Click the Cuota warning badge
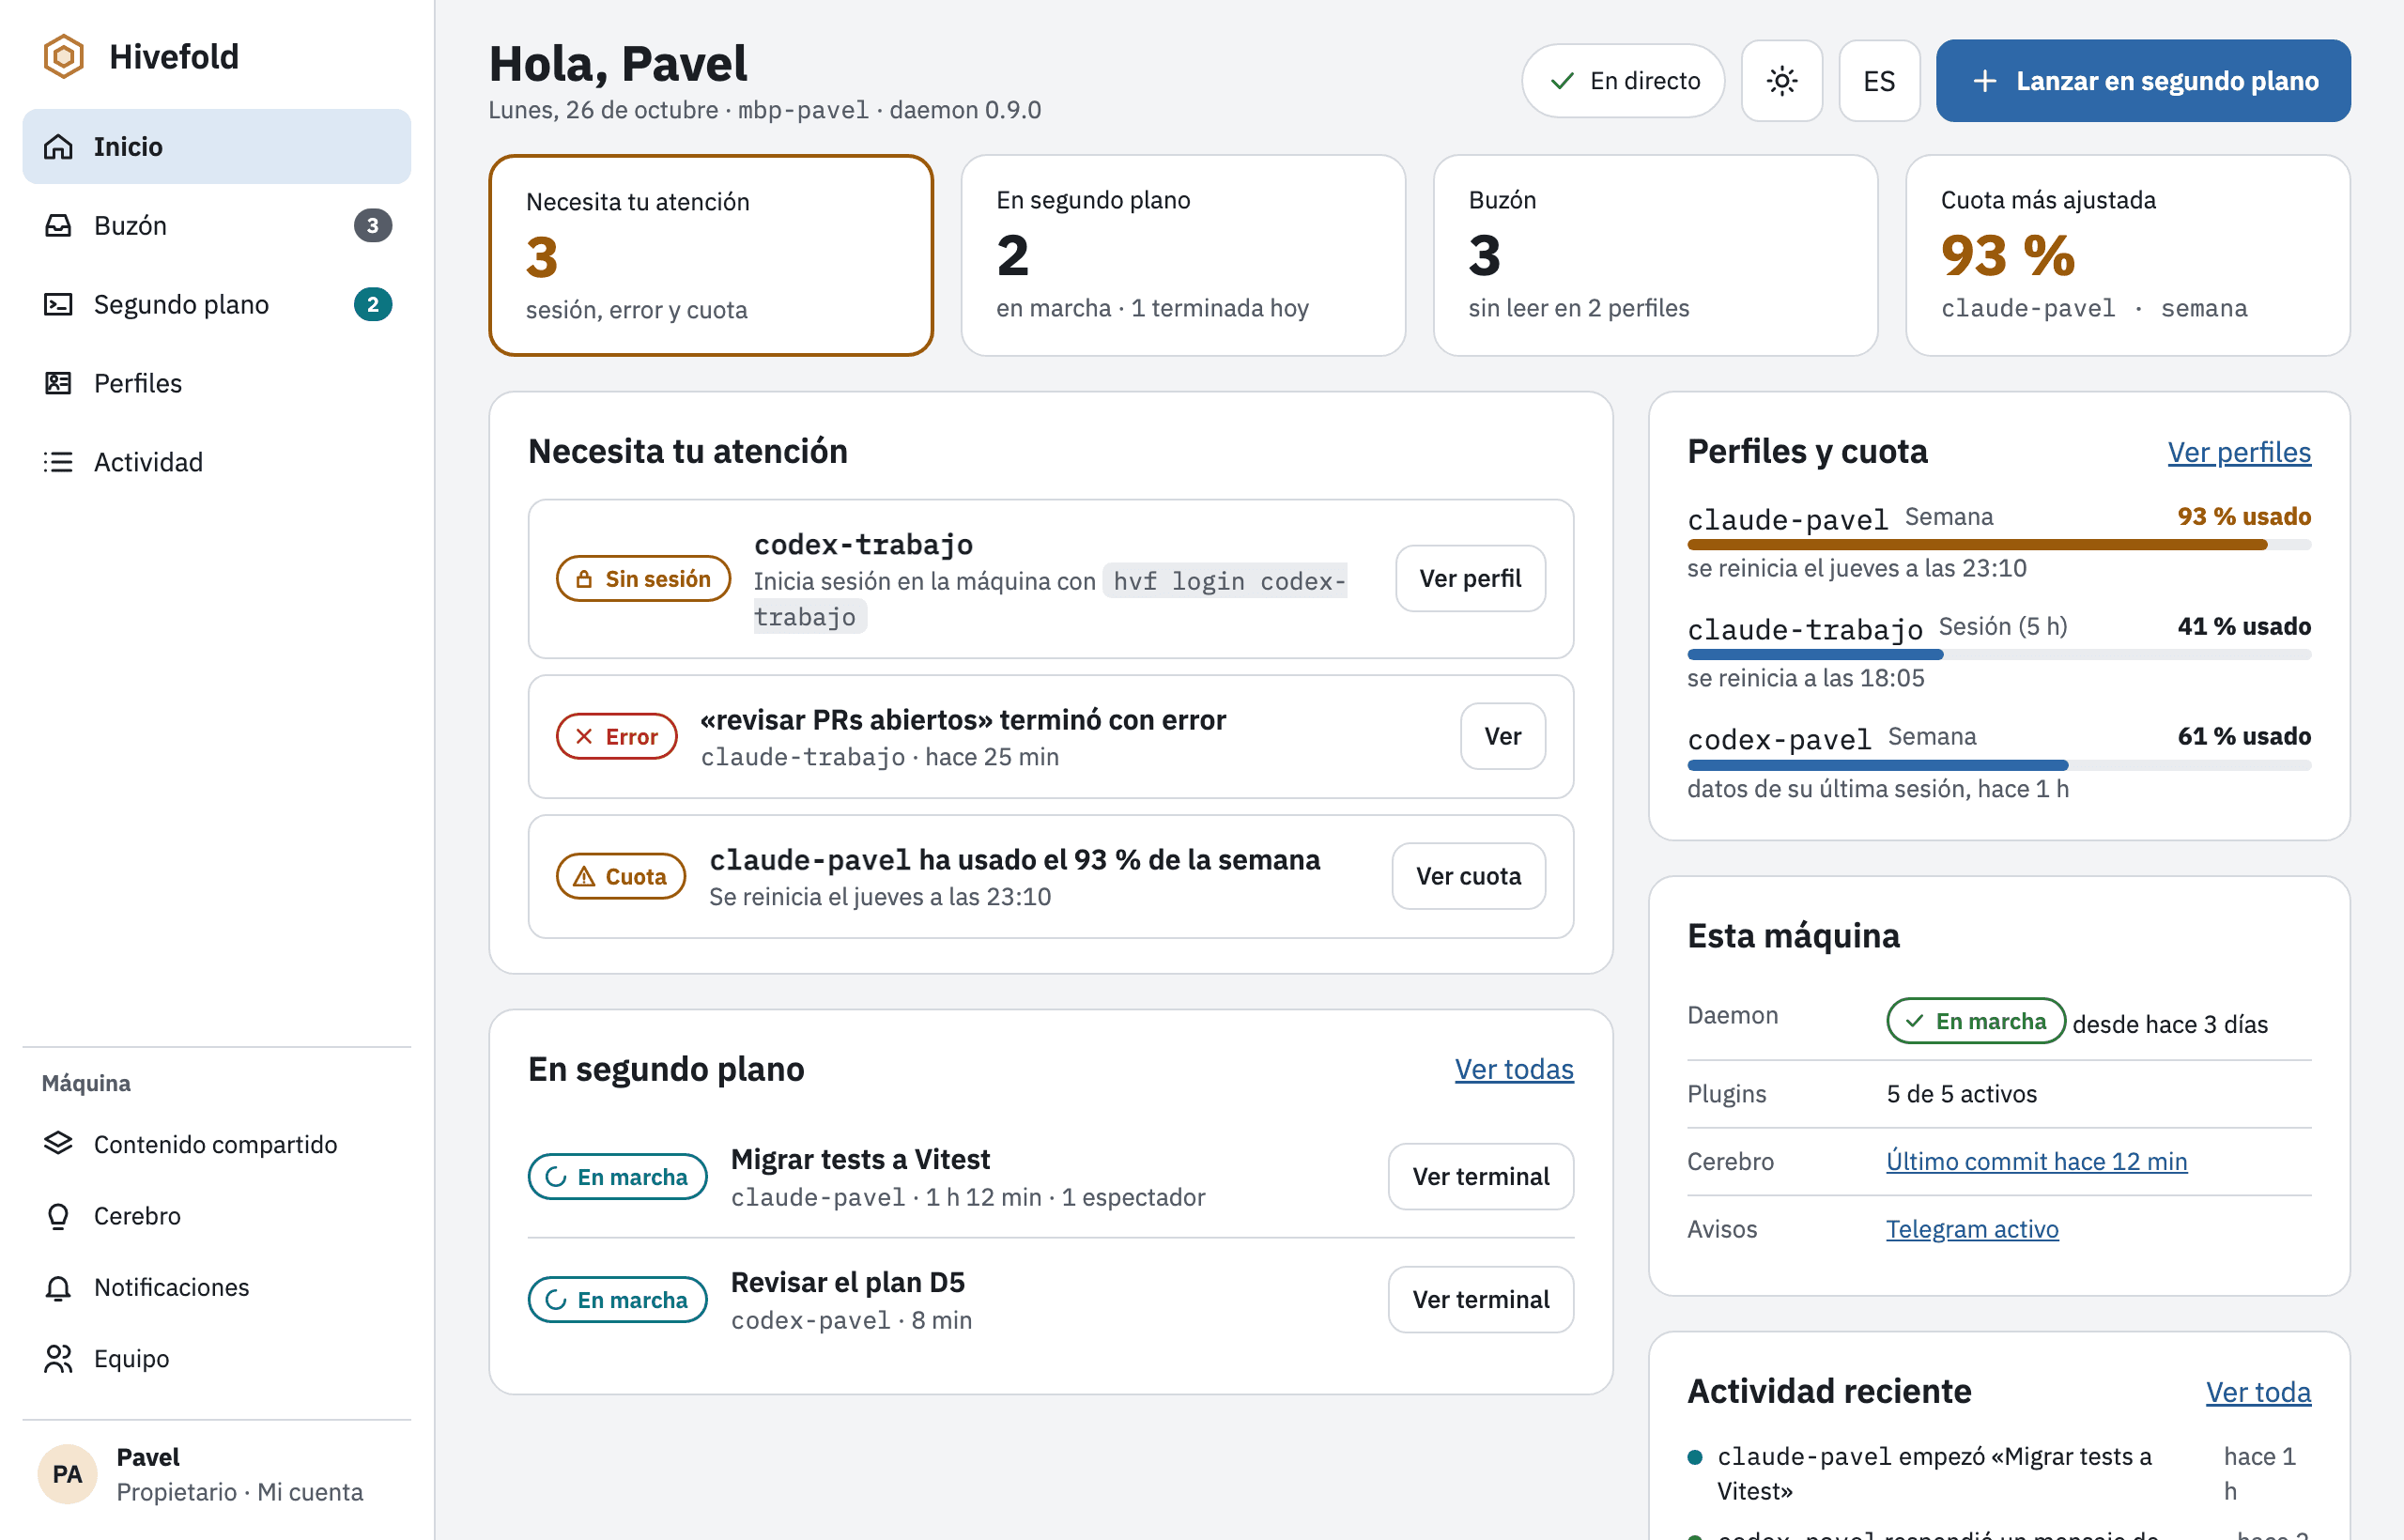This screenshot has width=2404, height=1540. [x=621, y=877]
